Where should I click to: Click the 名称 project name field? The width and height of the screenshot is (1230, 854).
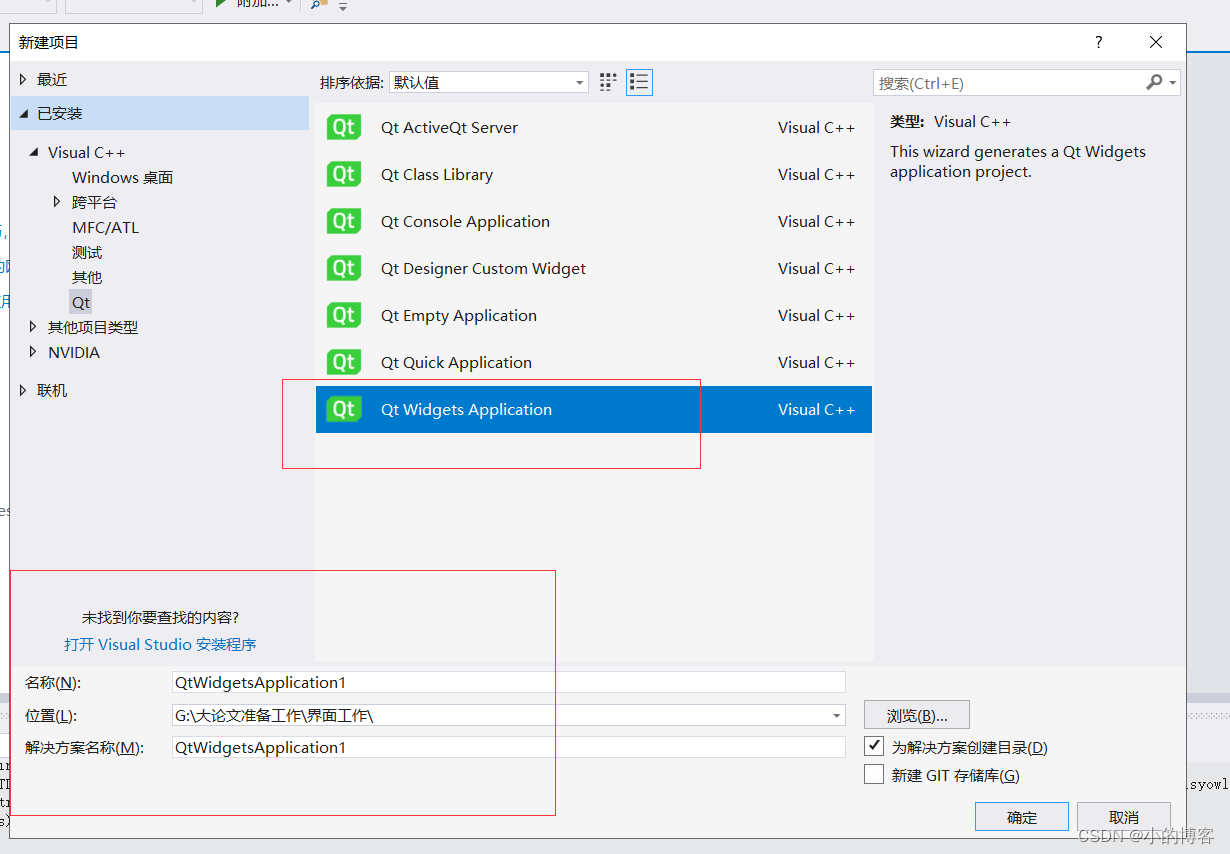pyautogui.click(x=500, y=682)
